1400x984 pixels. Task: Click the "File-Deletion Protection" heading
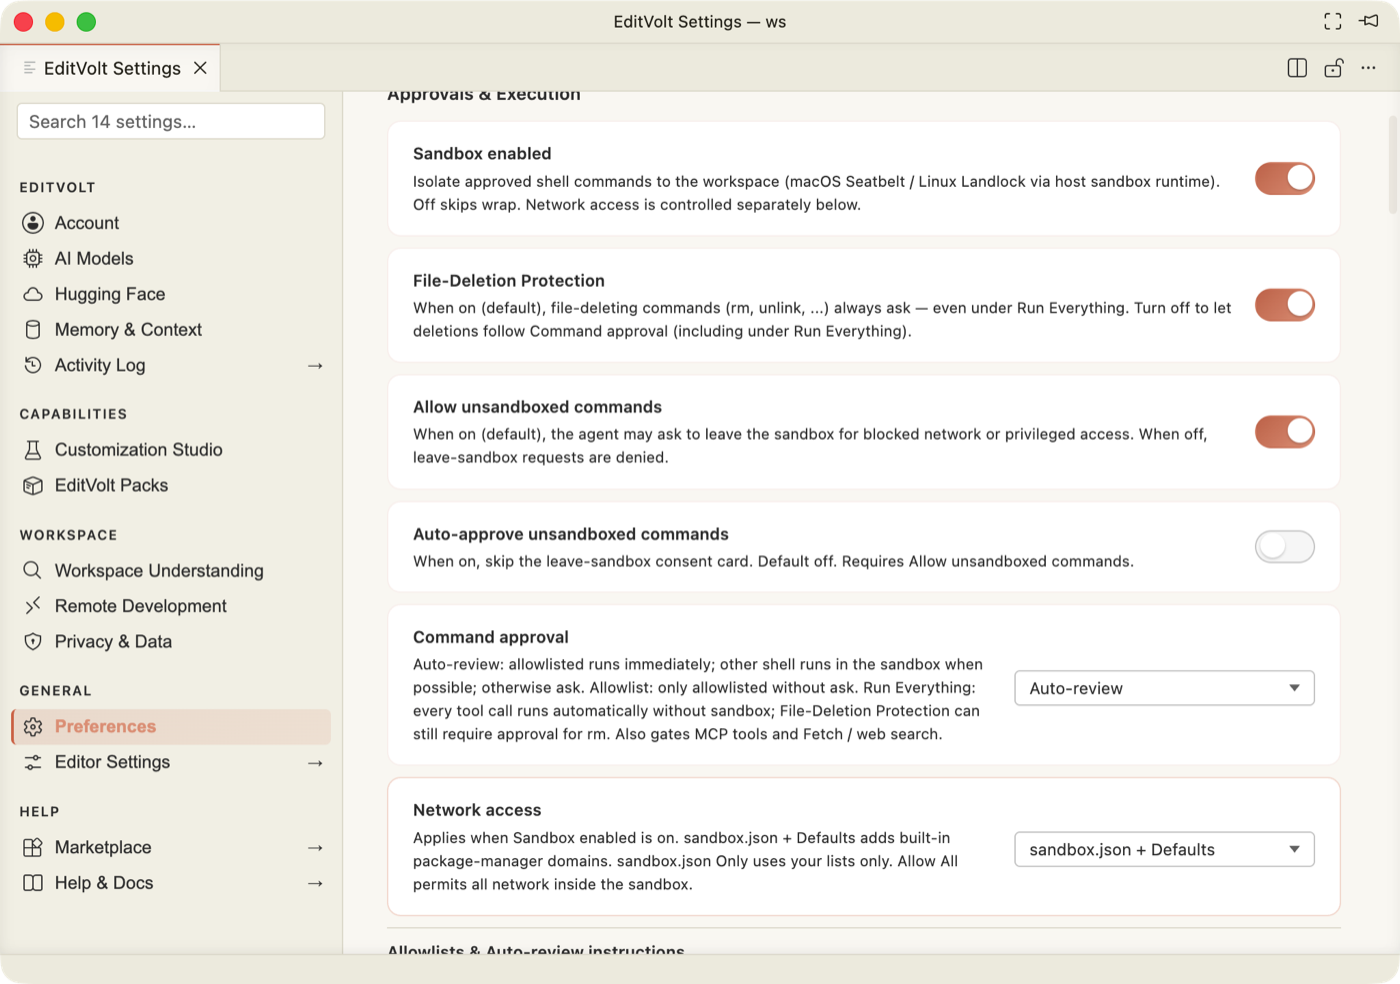click(x=509, y=281)
